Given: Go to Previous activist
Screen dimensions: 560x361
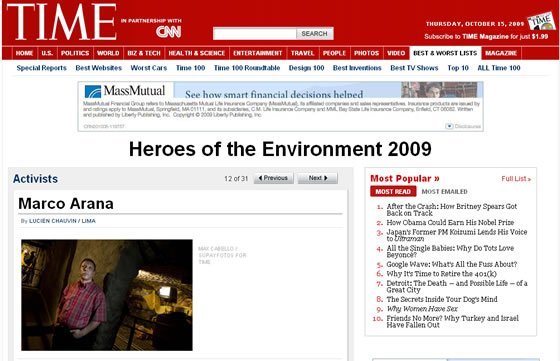Looking at the screenshot, I should (274, 178).
